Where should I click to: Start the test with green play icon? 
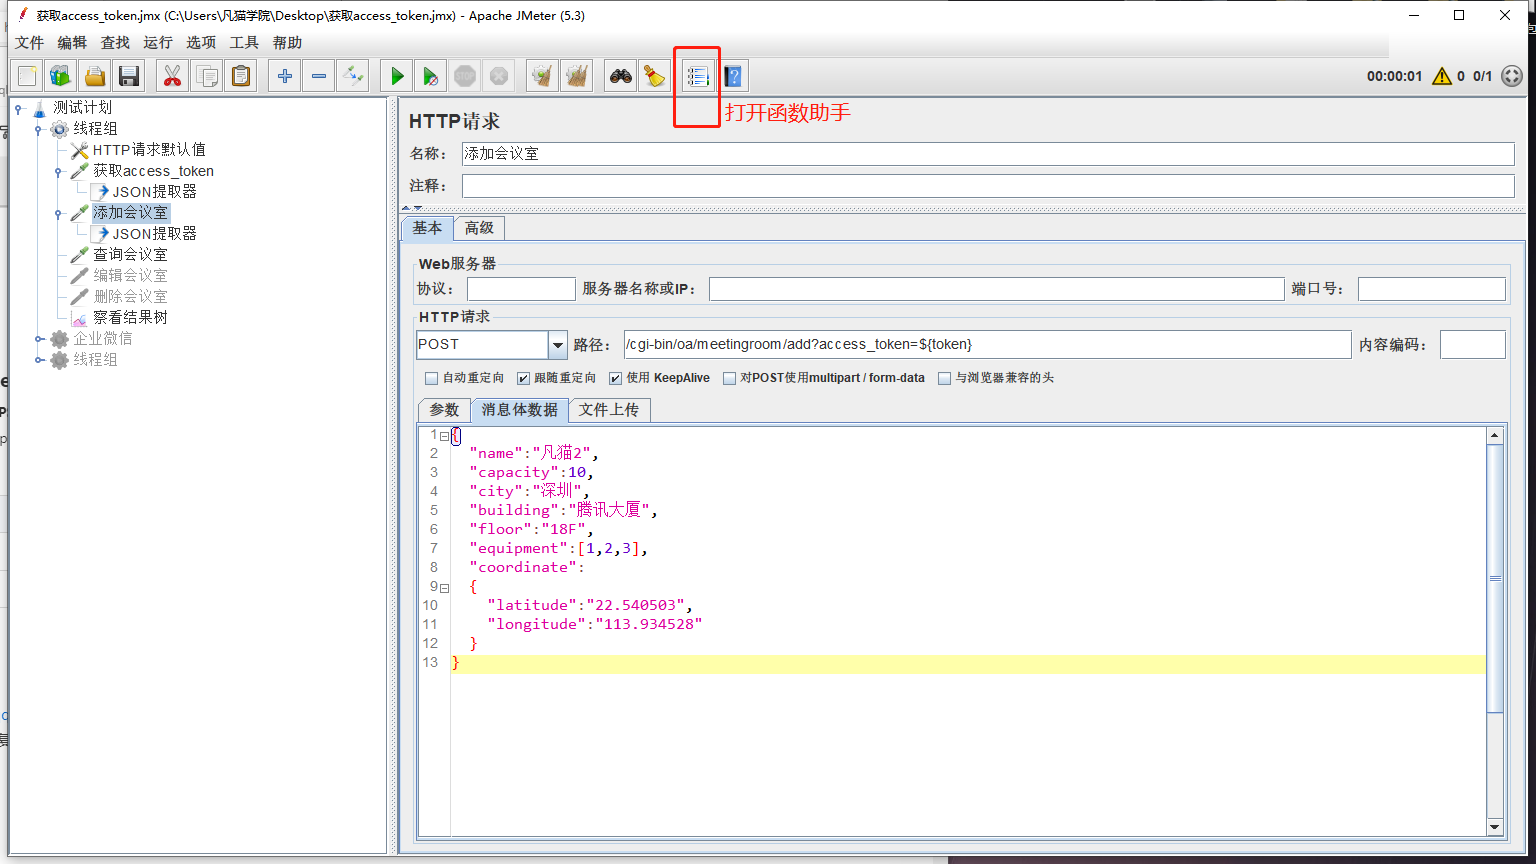pos(397,76)
